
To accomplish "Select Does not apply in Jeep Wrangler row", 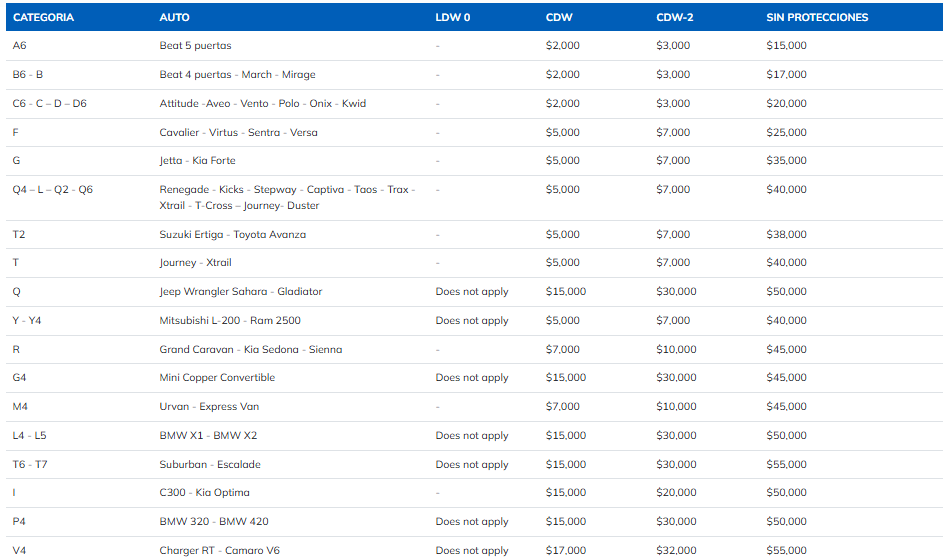I will pos(472,292).
